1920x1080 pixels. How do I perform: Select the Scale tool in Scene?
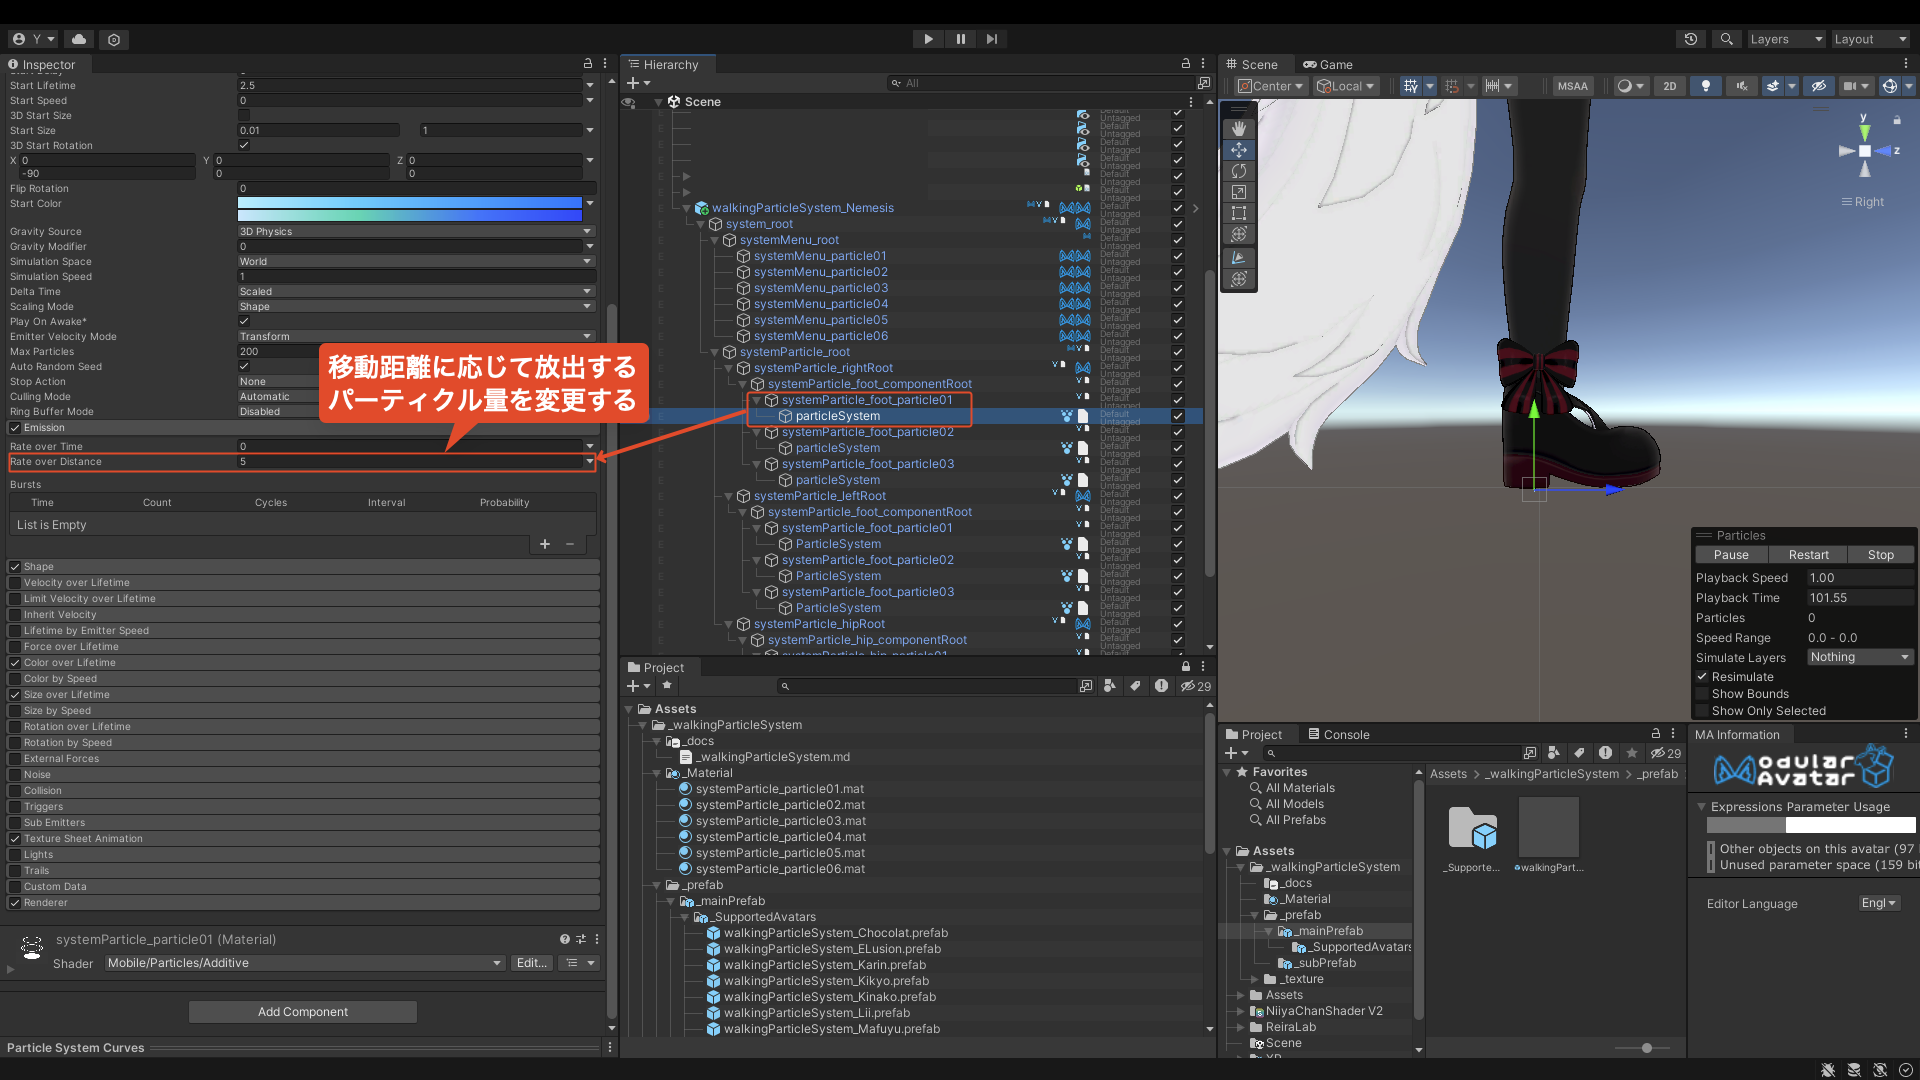pyautogui.click(x=1238, y=192)
